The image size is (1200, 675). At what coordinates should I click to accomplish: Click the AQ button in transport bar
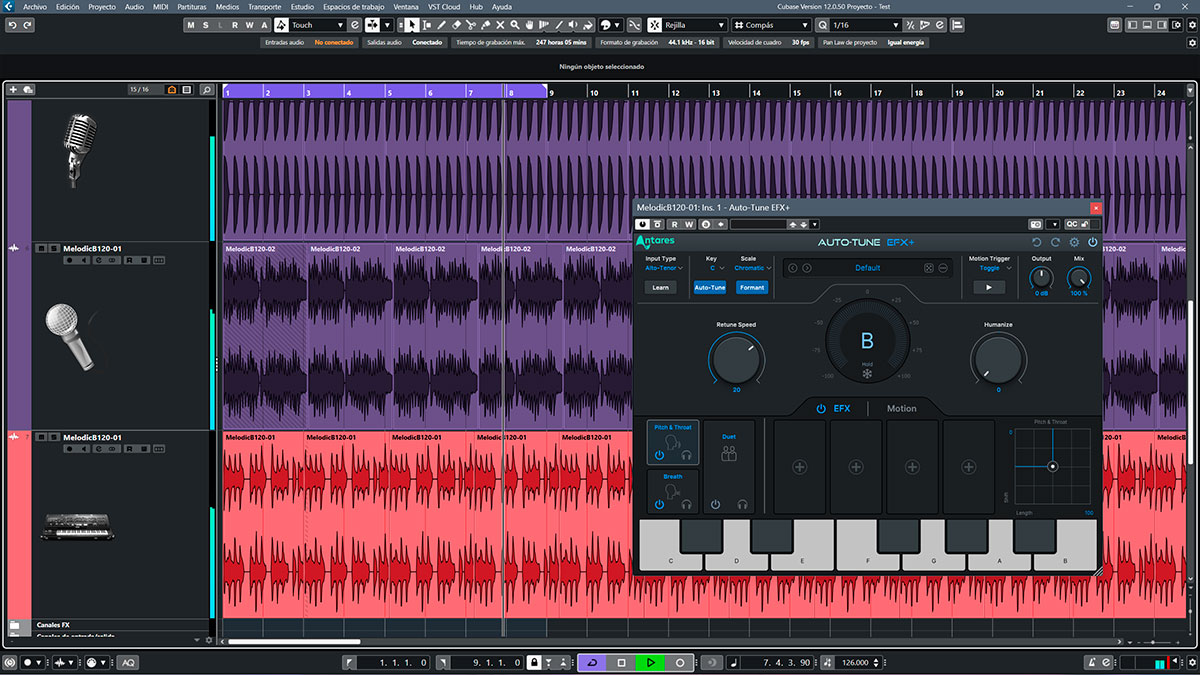coord(128,662)
